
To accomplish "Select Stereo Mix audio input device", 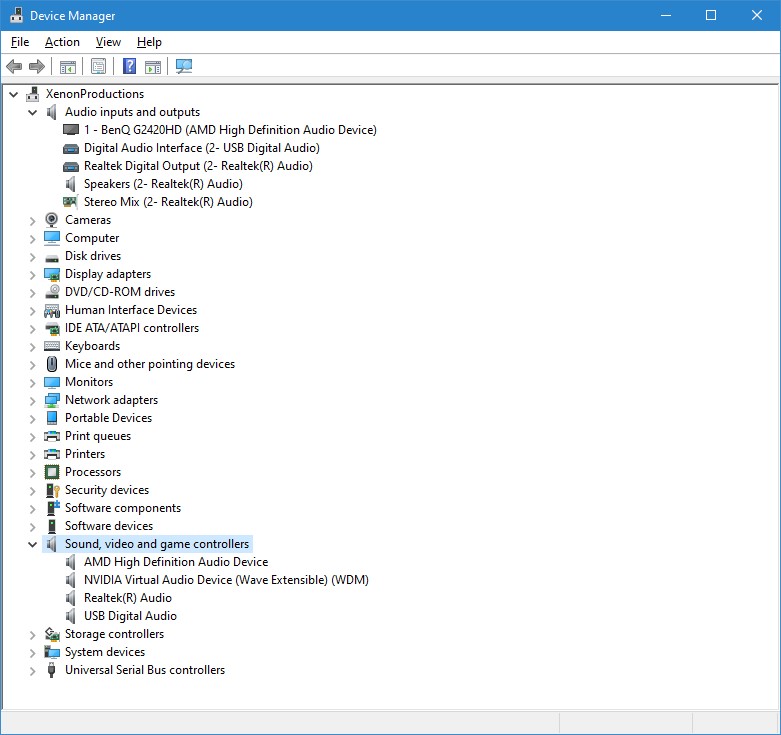I will (167, 202).
